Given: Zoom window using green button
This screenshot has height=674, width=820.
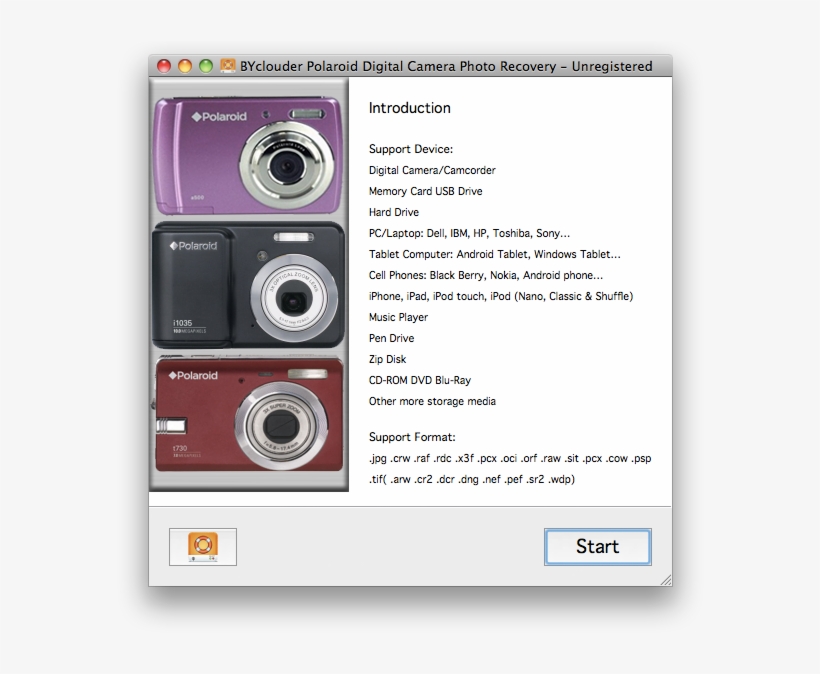Looking at the screenshot, I should [x=206, y=66].
